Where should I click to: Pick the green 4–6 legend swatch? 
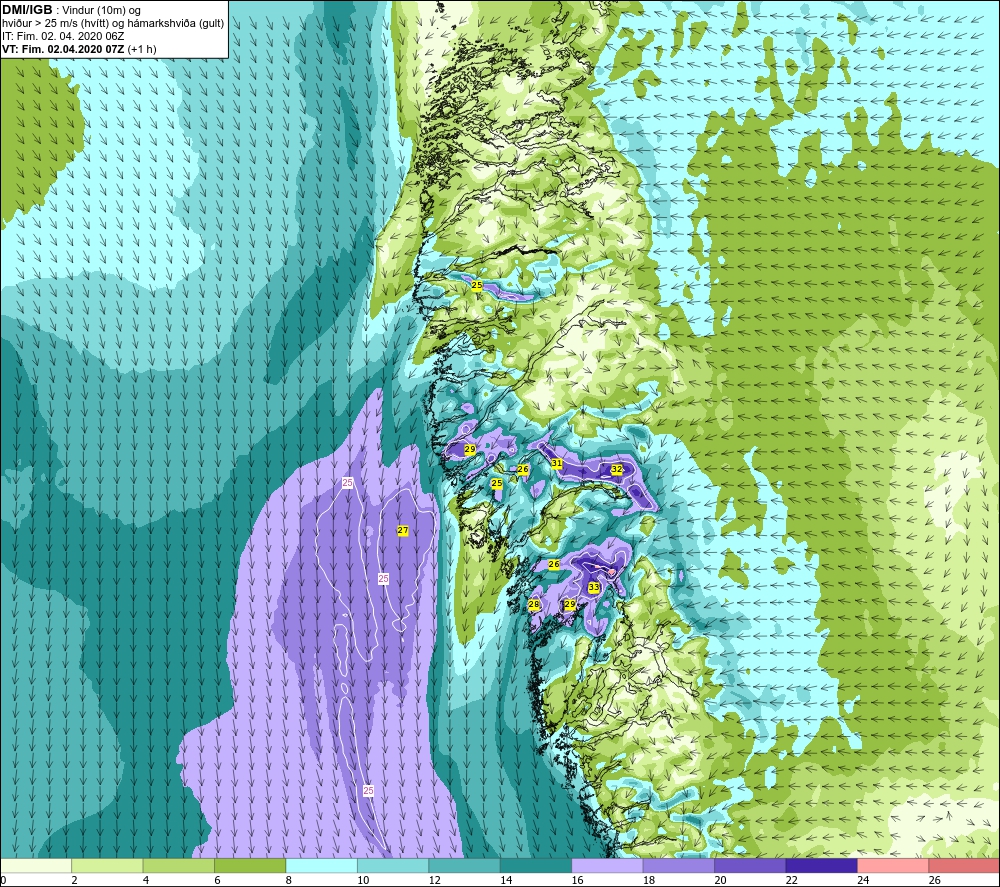pos(179,865)
